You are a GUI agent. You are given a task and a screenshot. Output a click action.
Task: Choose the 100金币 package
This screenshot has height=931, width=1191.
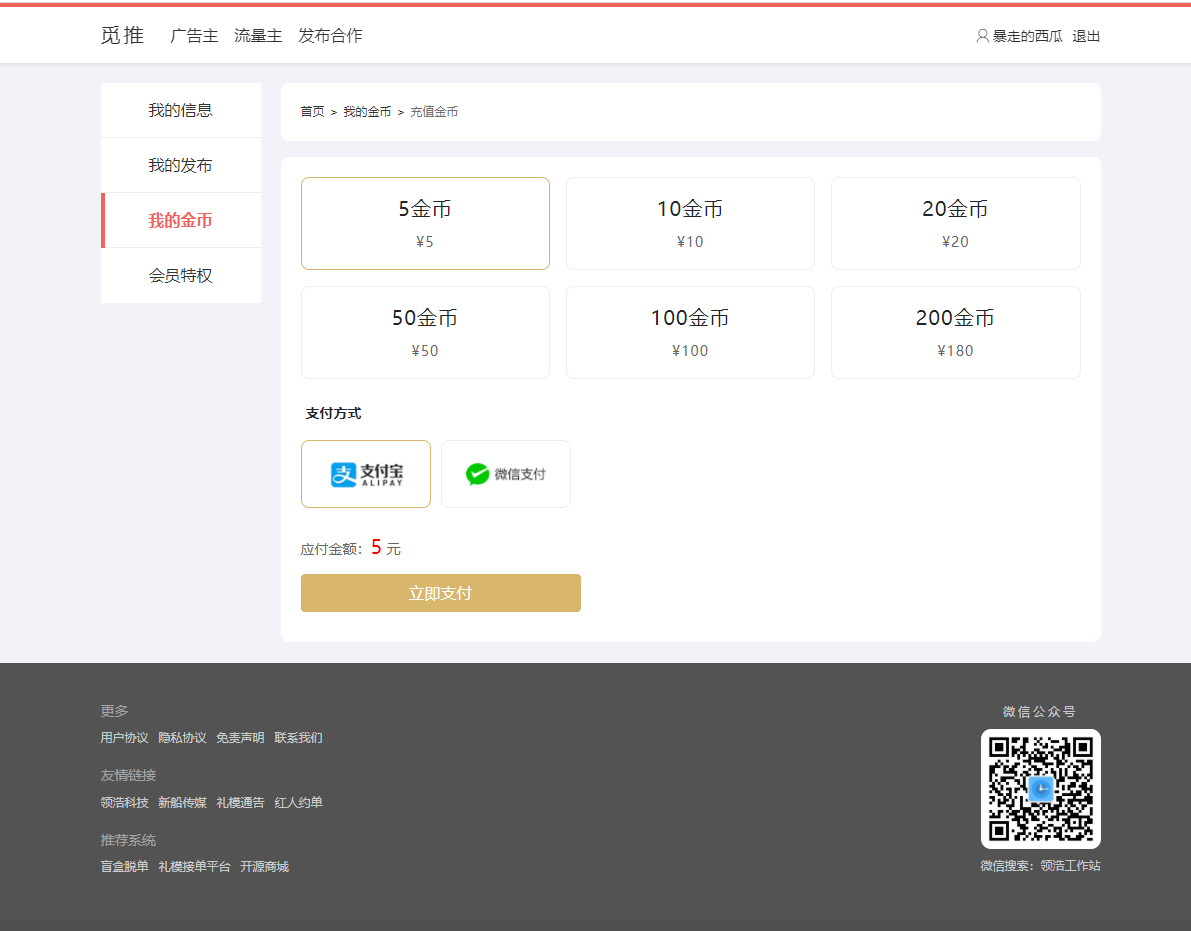tap(690, 332)
